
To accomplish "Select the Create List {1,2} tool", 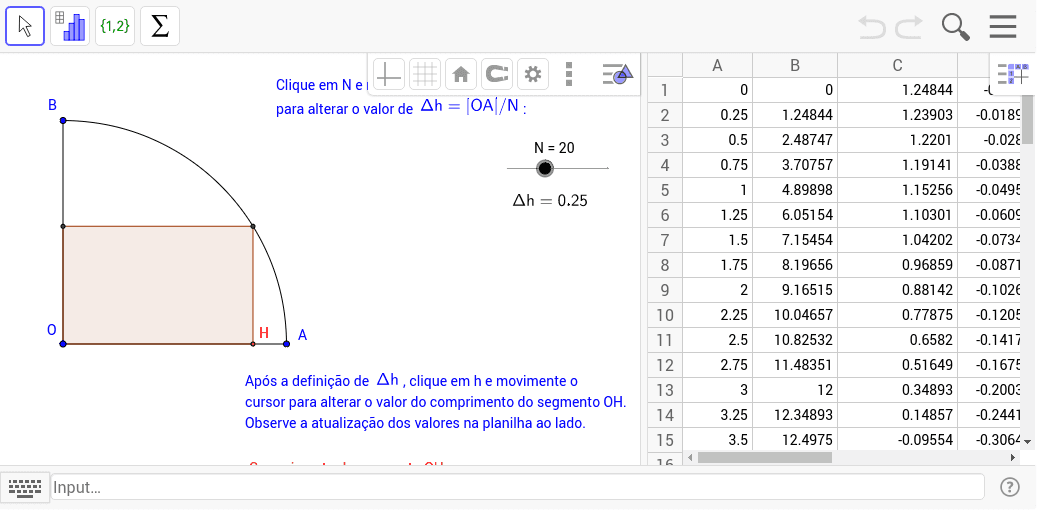I will pyautogui.click(x=115, y=26).
